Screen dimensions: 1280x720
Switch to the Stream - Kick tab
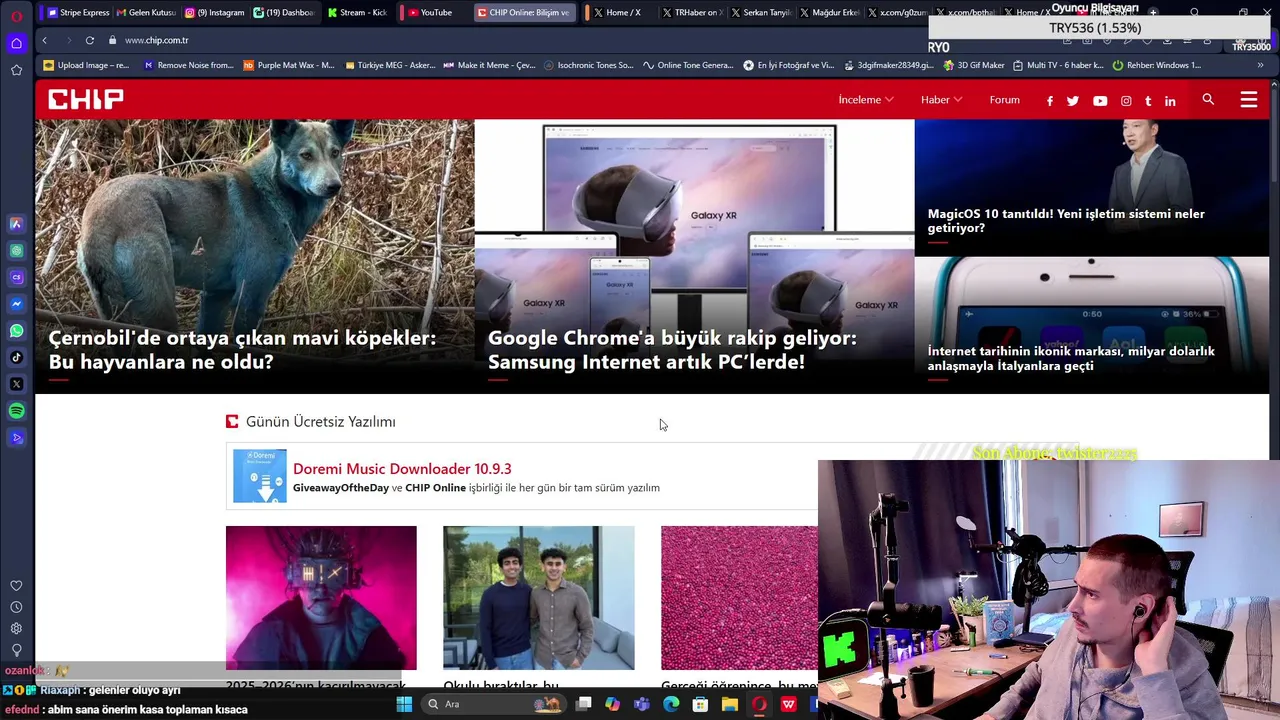[x=356, y=13]
